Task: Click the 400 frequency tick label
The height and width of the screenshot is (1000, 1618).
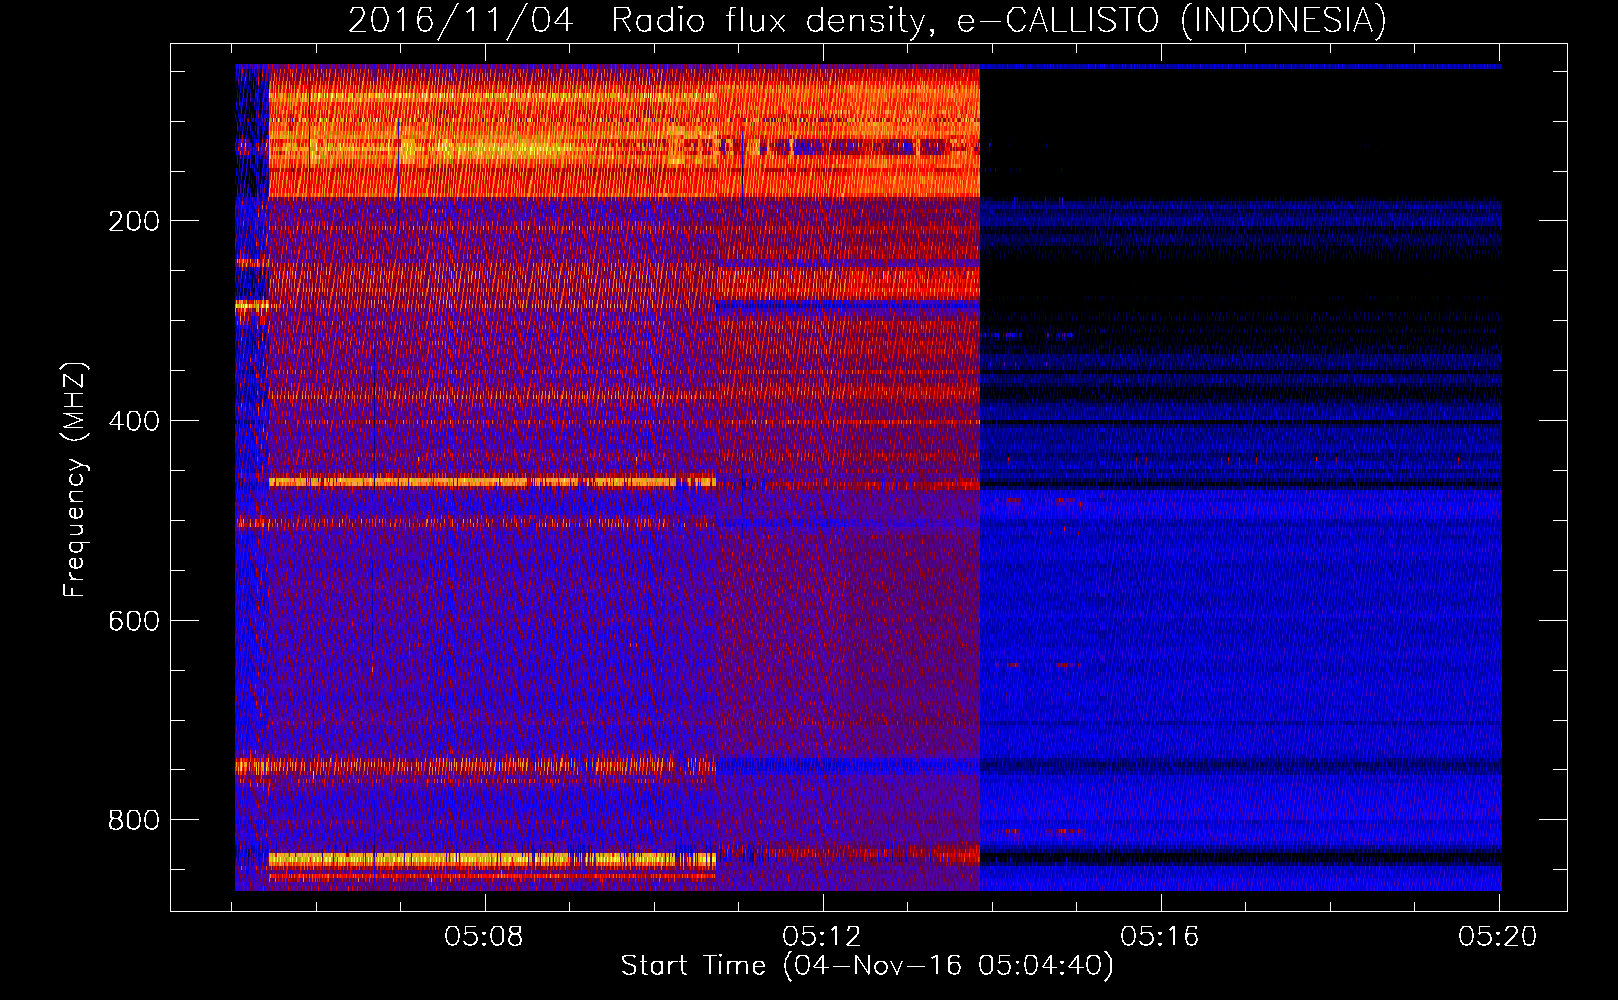Action: (x=134, y=421)
